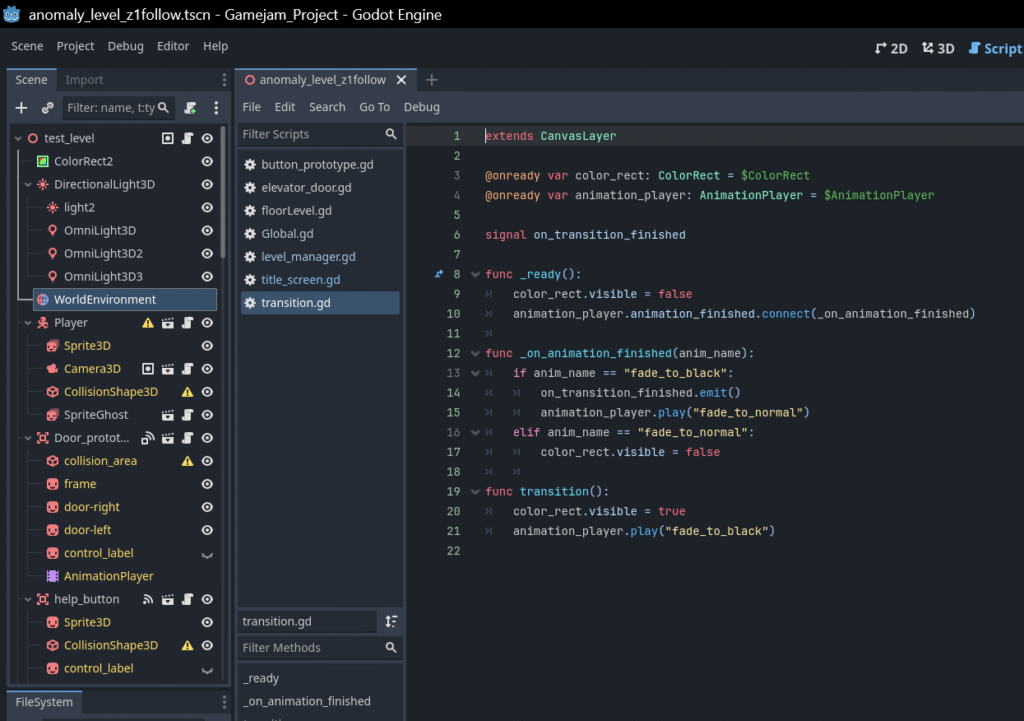Switch to the Import tab
The height and width of the screenshot is (721, 1024).
84,80
